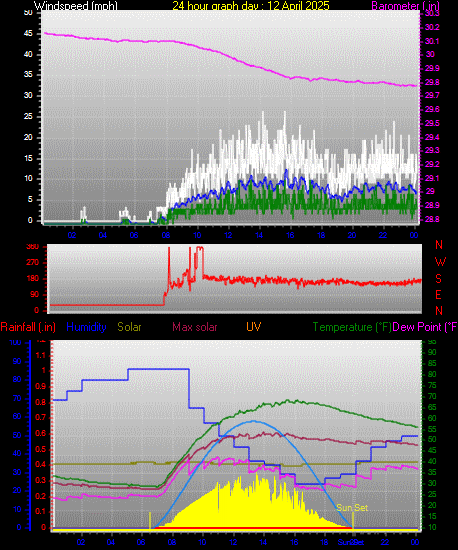The width and height of the screenshot is (458, 550).
Task: Click the red rainfall axis value "0.3"
Action: click(41, 480)
